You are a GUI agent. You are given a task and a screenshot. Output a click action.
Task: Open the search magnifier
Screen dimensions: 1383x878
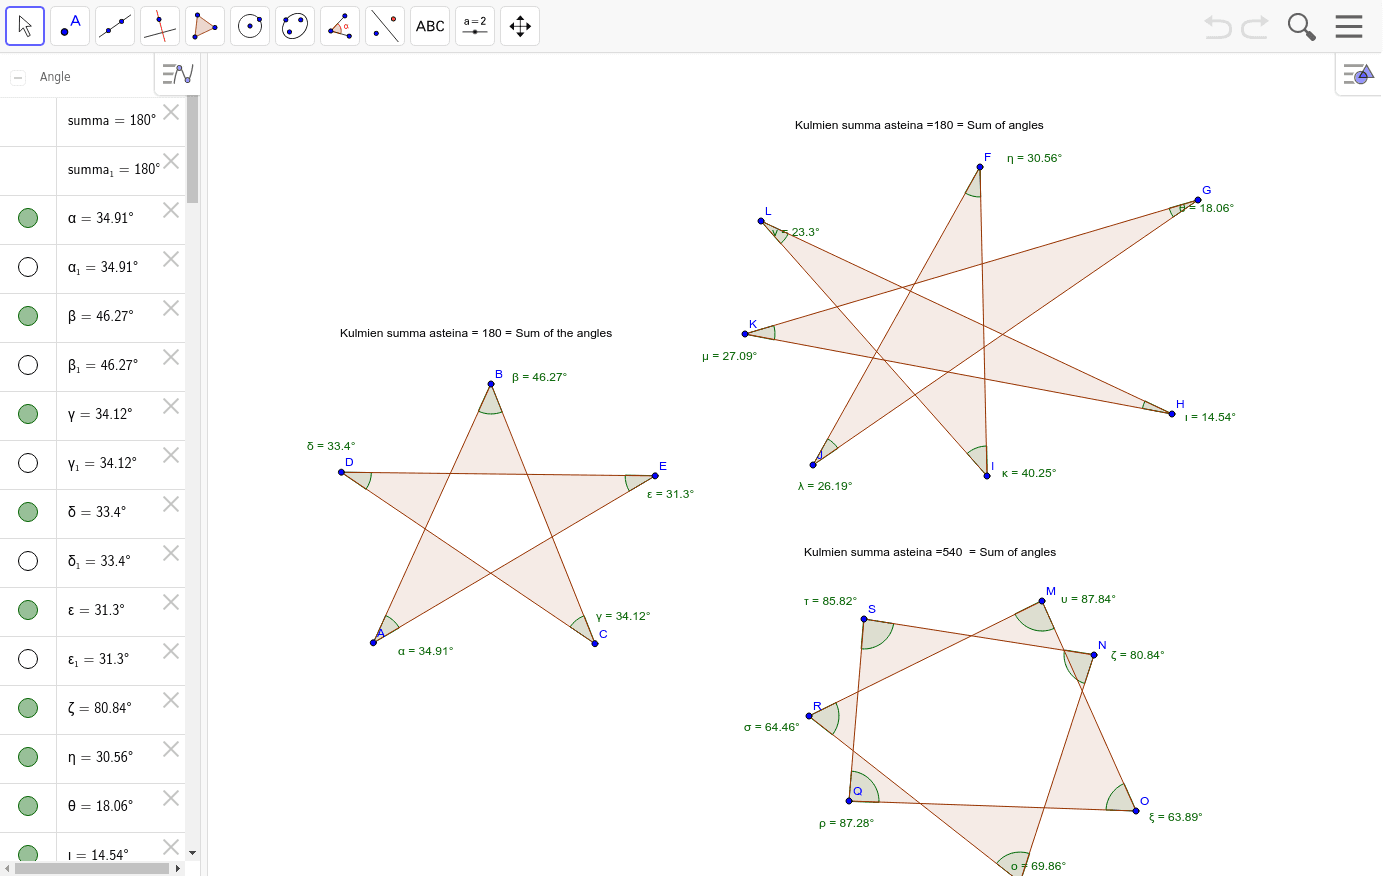click(1301, 27)
